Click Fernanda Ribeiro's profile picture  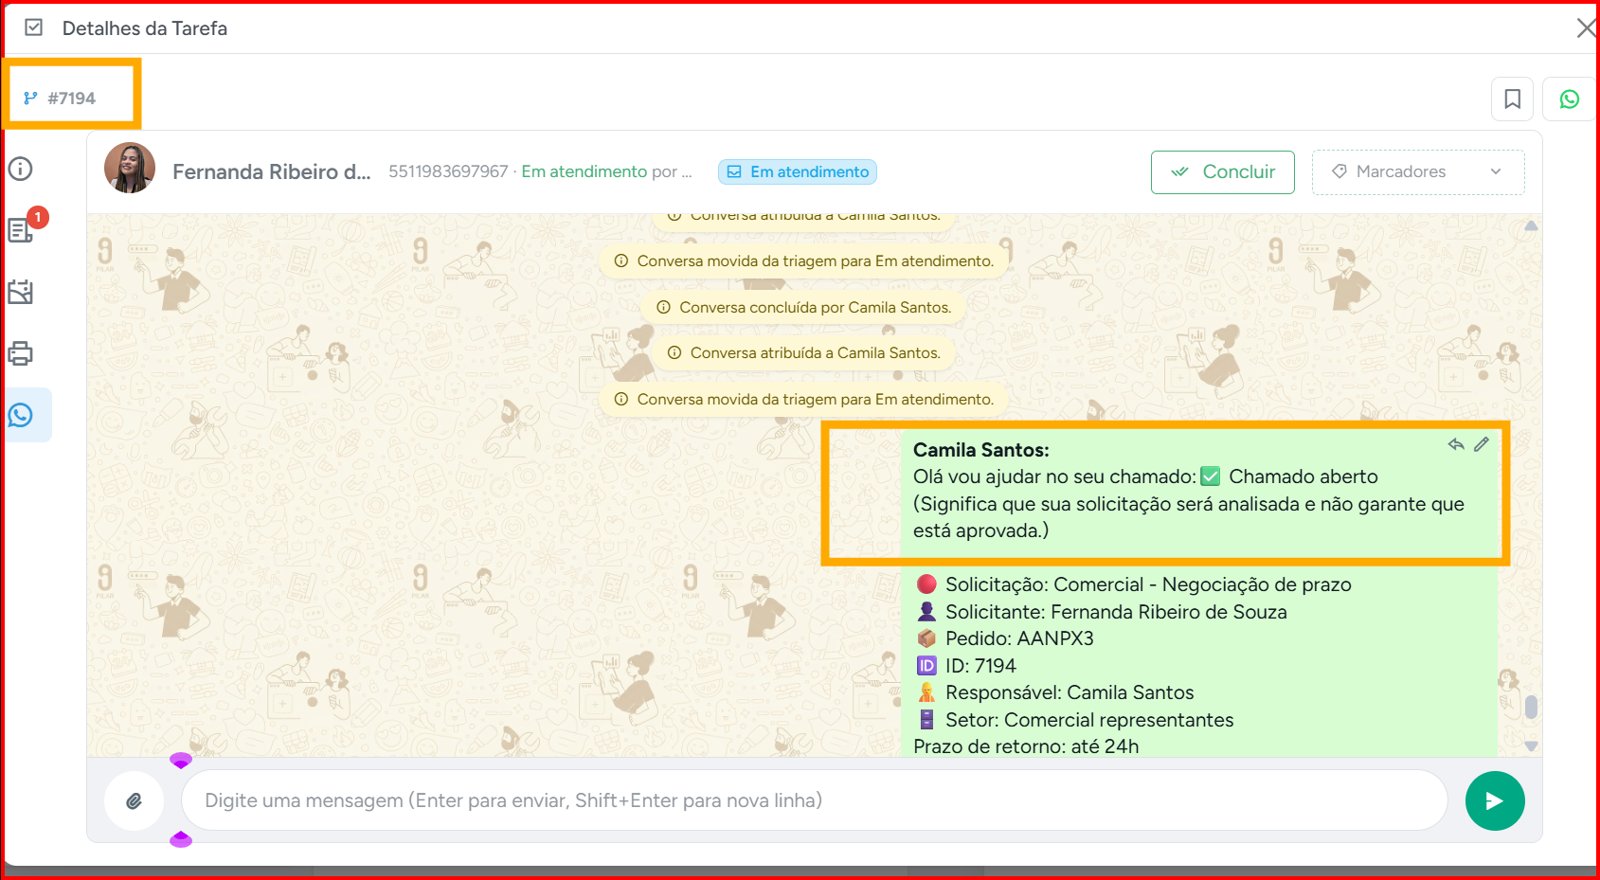click(130, 168)
